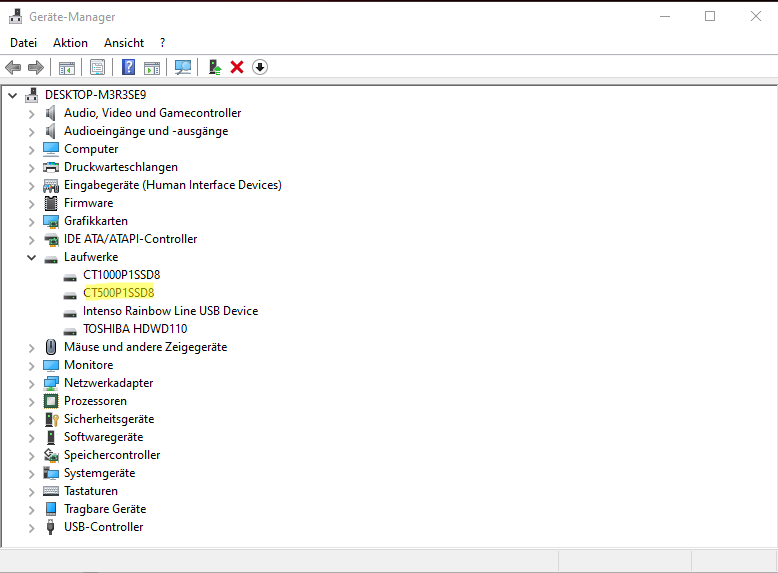
Task: Click the drive icon beside TOSHIBA HDWD110
Action: tap(70, 331)
